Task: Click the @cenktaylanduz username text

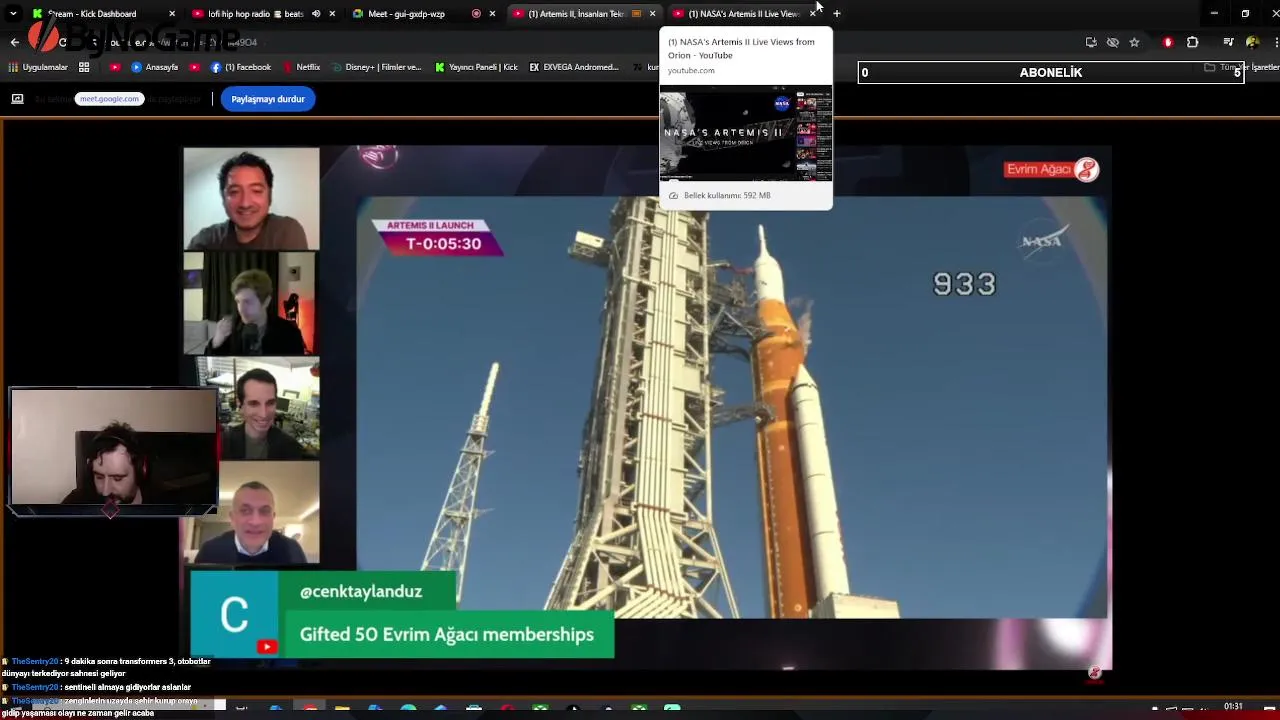Action: 361,591
